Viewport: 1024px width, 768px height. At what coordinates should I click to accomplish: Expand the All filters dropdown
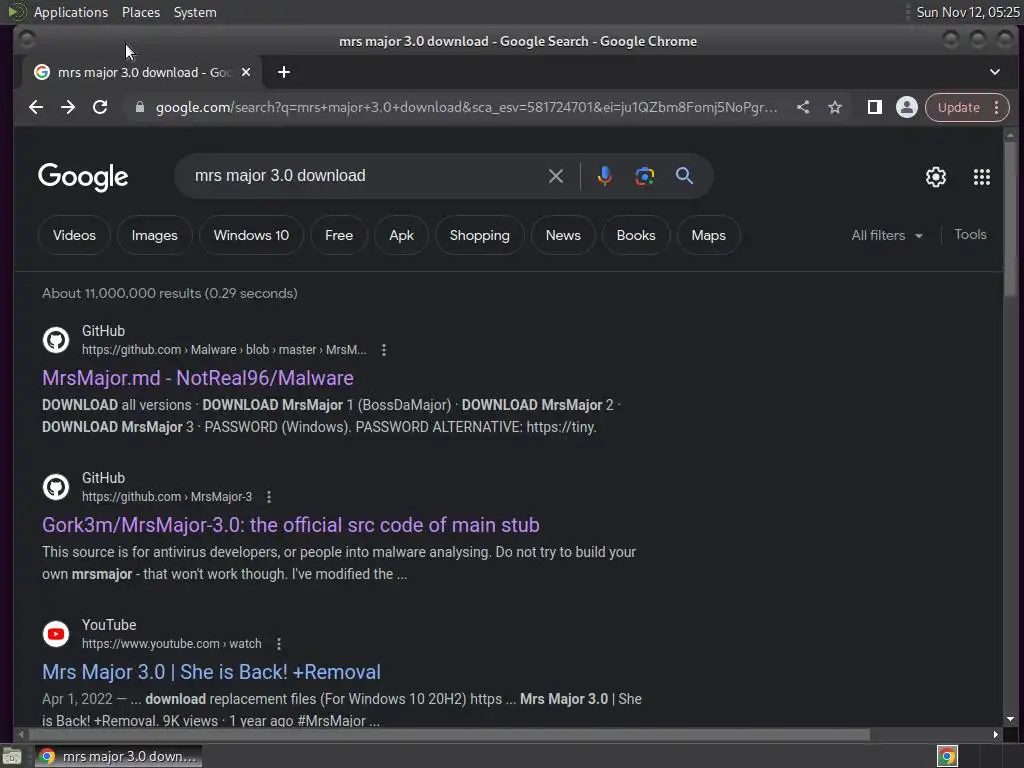(887, 235)
